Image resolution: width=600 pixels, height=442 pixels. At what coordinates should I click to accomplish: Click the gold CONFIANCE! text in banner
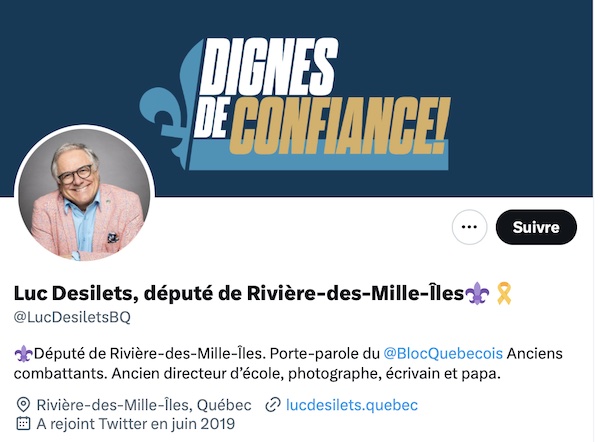[x=339, y=125]
